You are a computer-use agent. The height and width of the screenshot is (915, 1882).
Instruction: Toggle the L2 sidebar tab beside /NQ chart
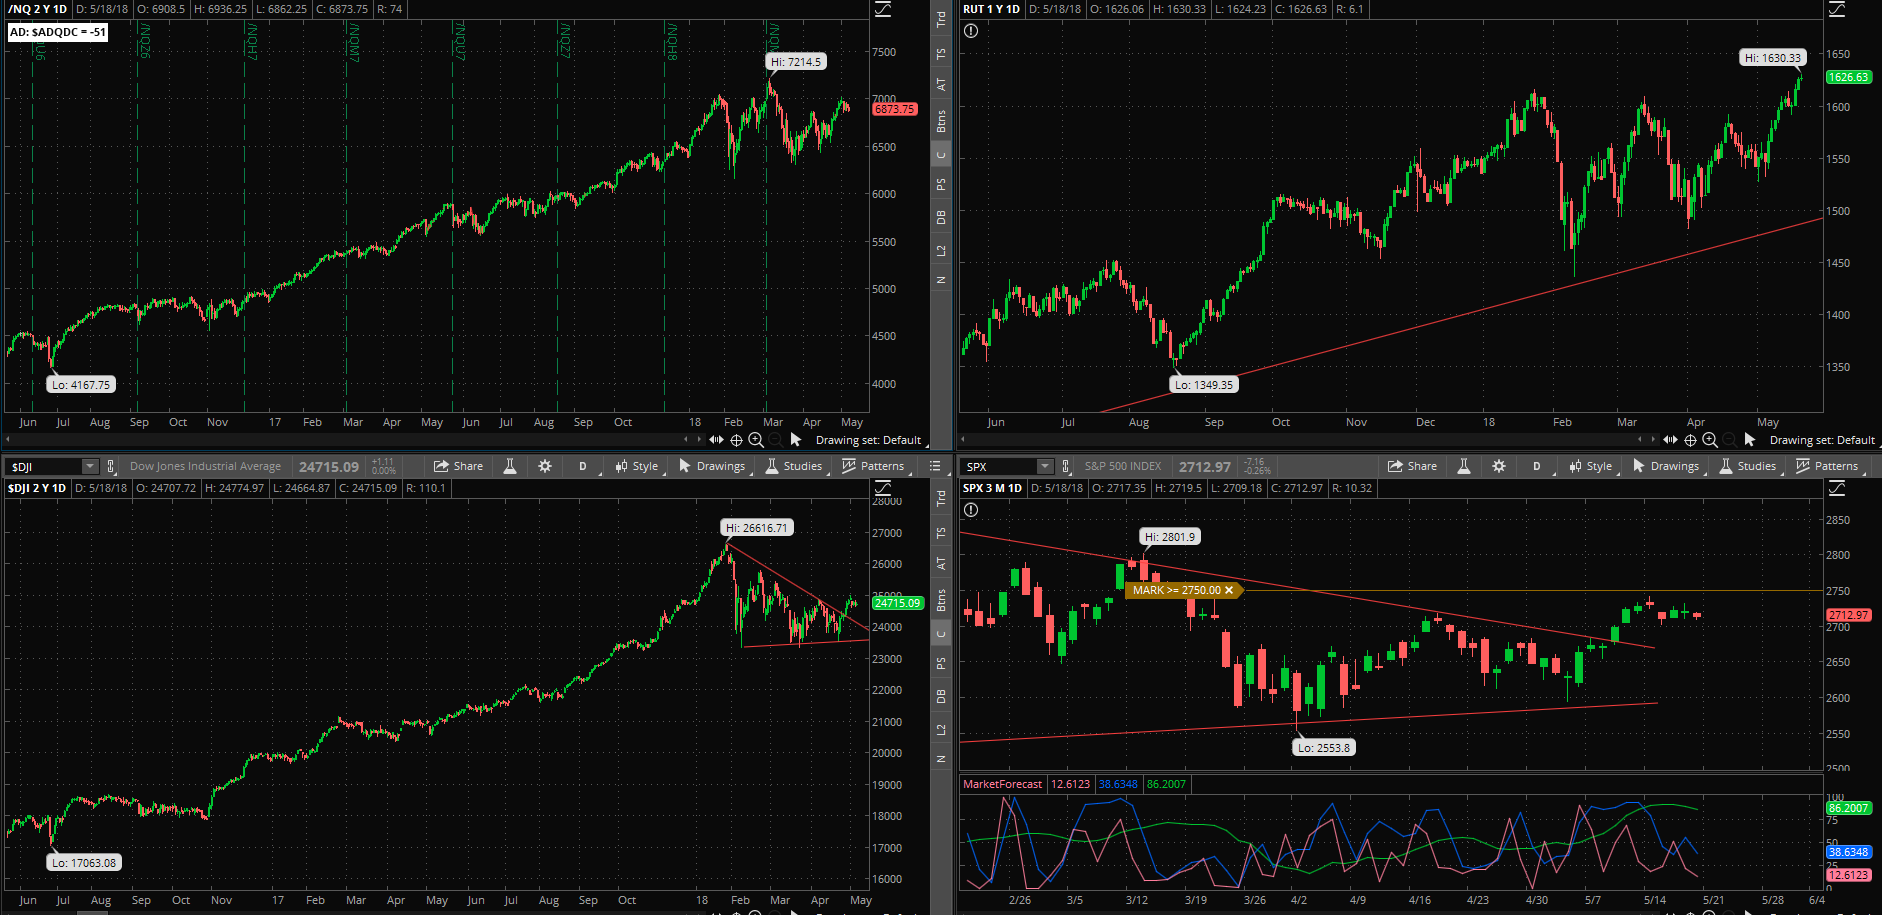[941, 250]
